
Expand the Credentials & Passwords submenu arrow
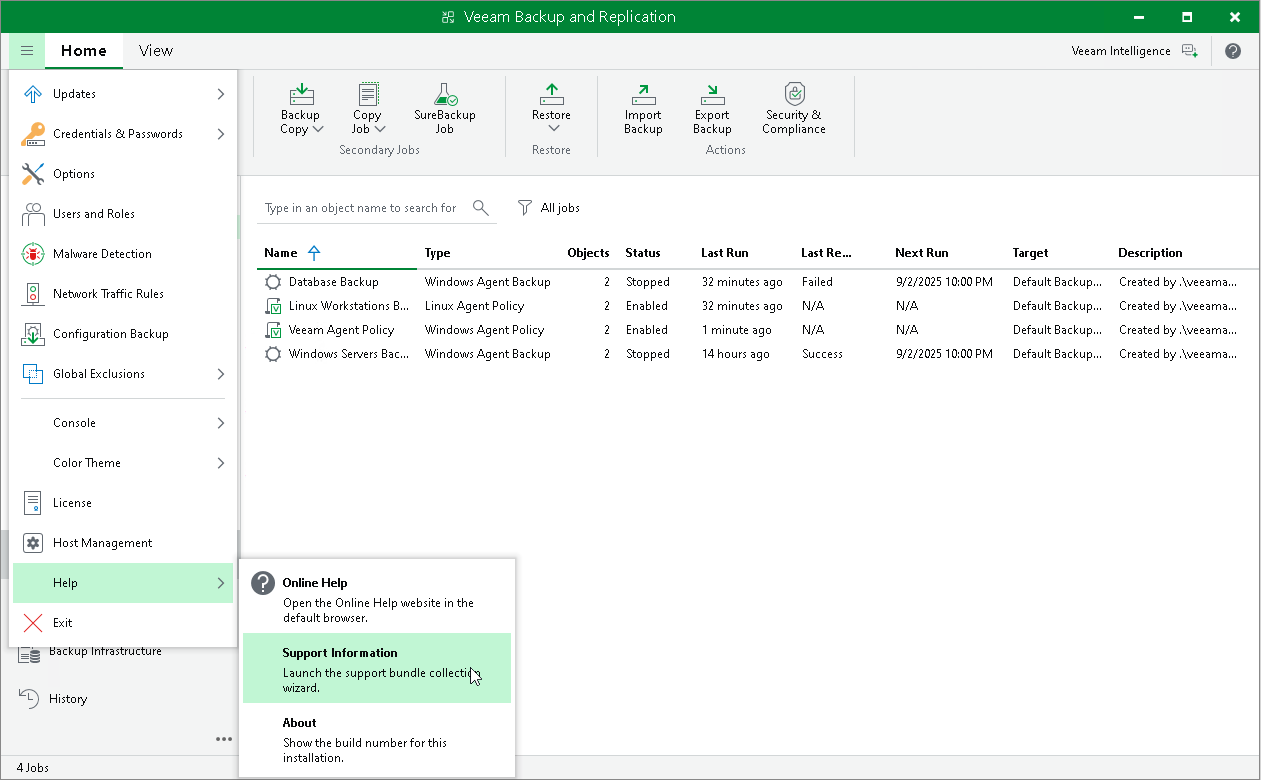220,134
